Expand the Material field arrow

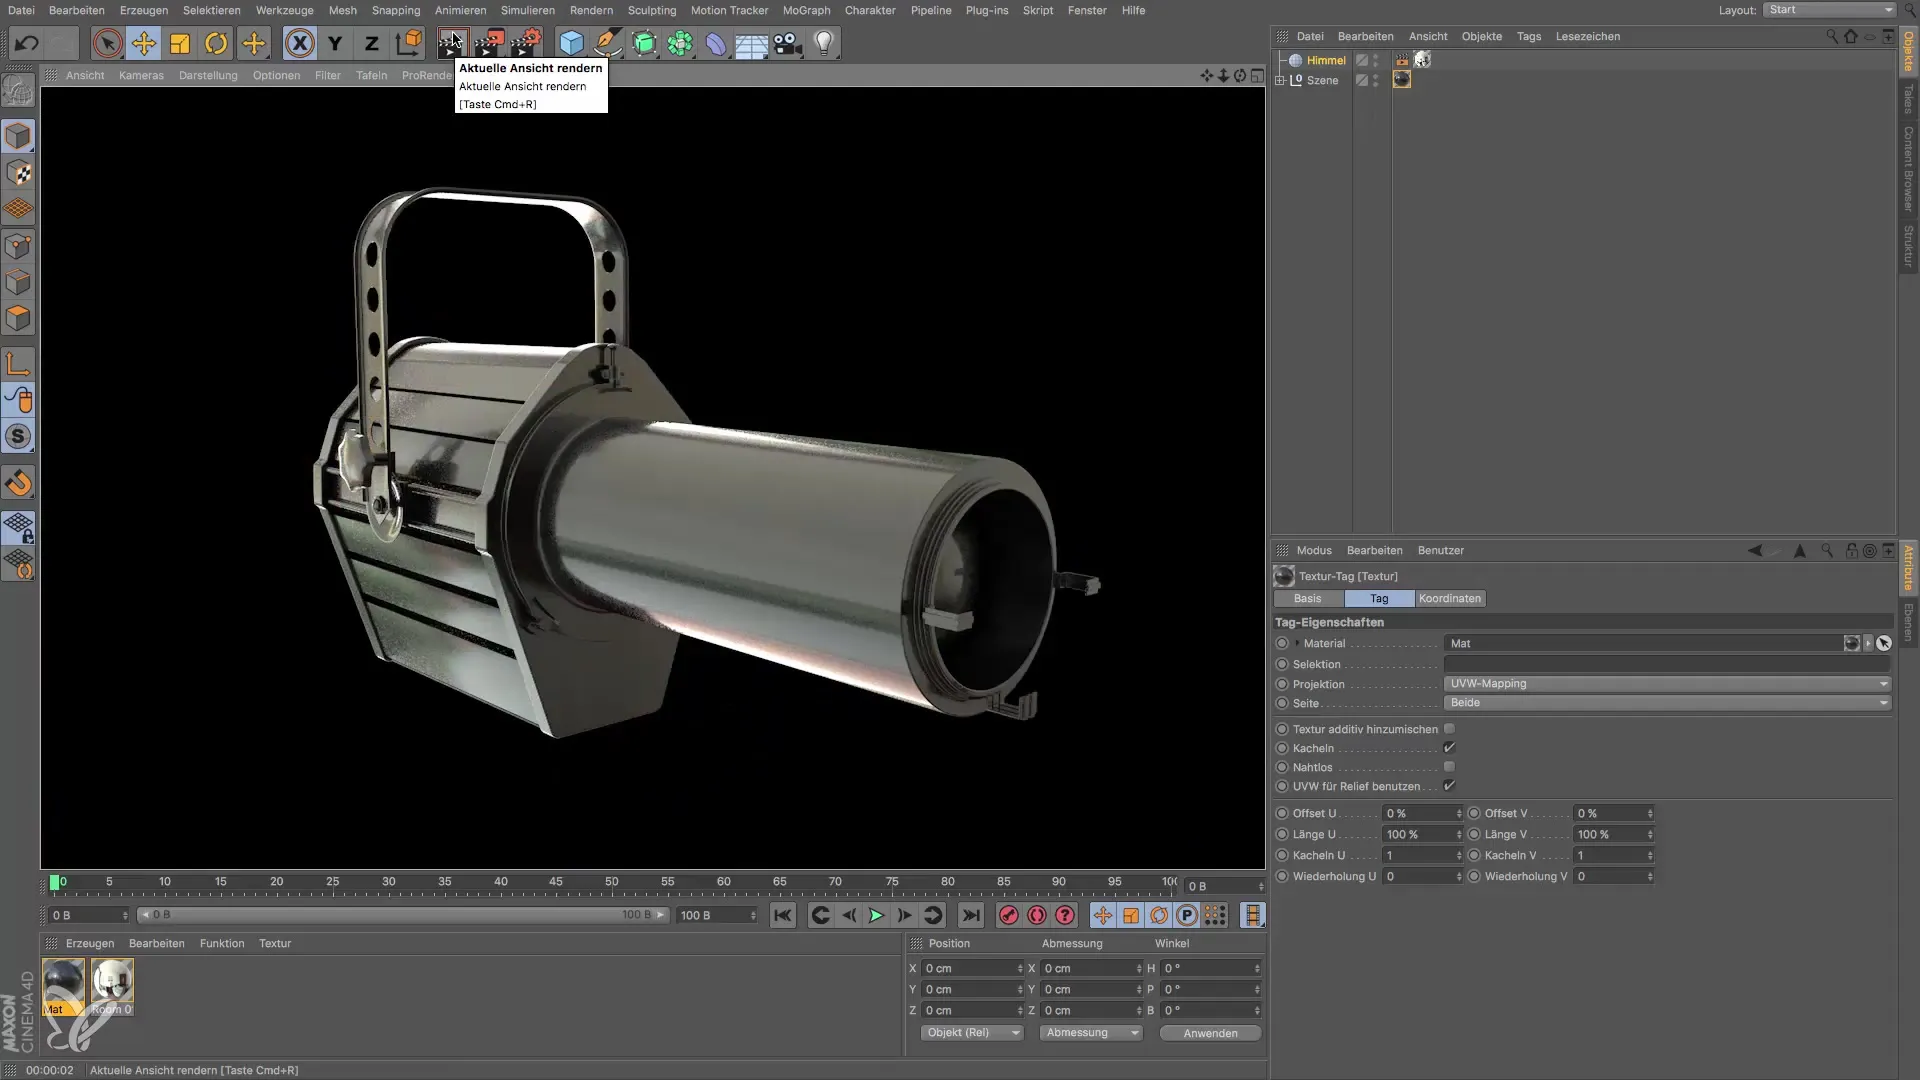(1297, 643)
